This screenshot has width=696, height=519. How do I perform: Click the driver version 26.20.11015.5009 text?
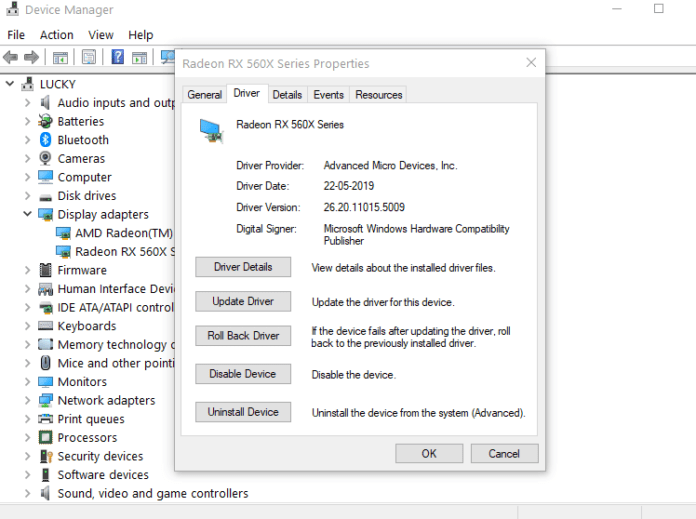(364, 207)
